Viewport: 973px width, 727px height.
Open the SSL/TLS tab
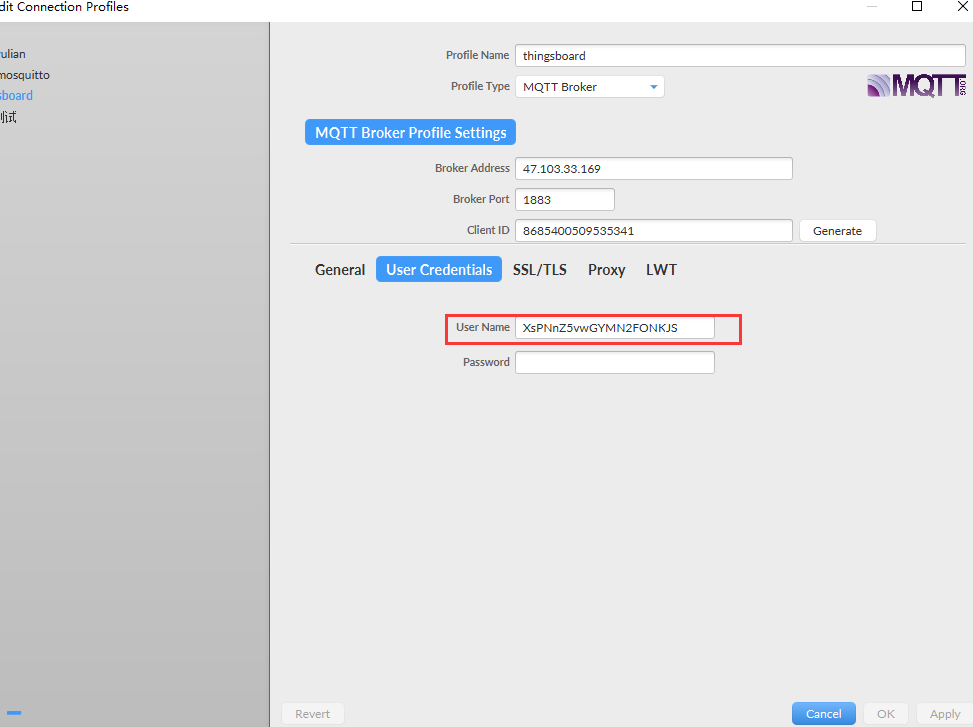pos(539,270)
